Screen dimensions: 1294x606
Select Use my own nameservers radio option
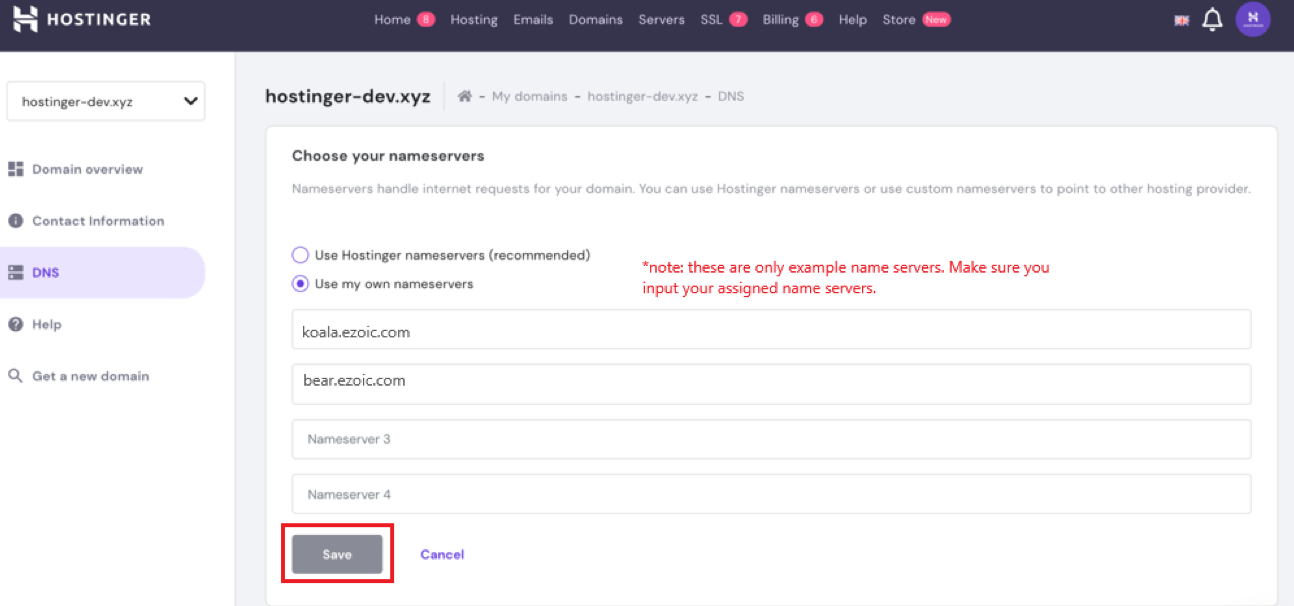pos(300,284)
